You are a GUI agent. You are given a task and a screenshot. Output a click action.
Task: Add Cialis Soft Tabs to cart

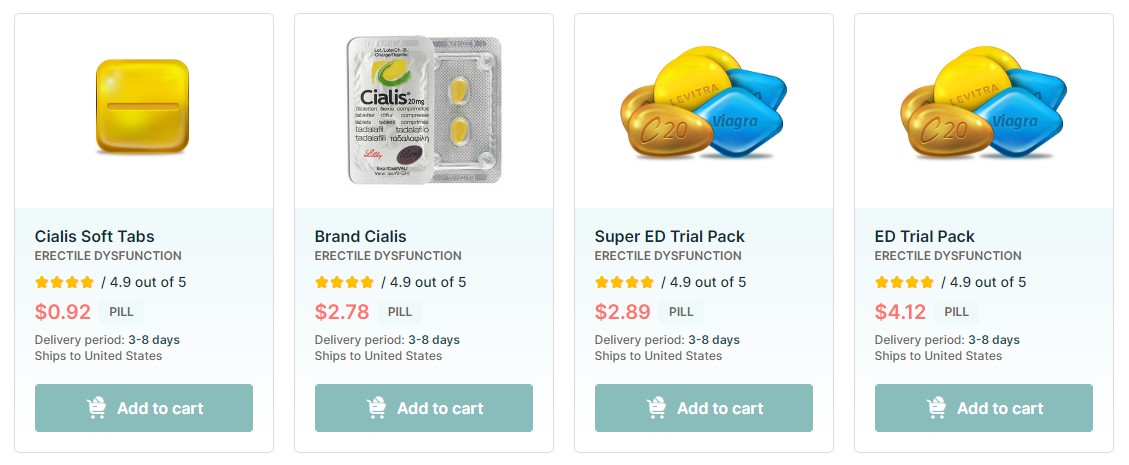[144, 408]
